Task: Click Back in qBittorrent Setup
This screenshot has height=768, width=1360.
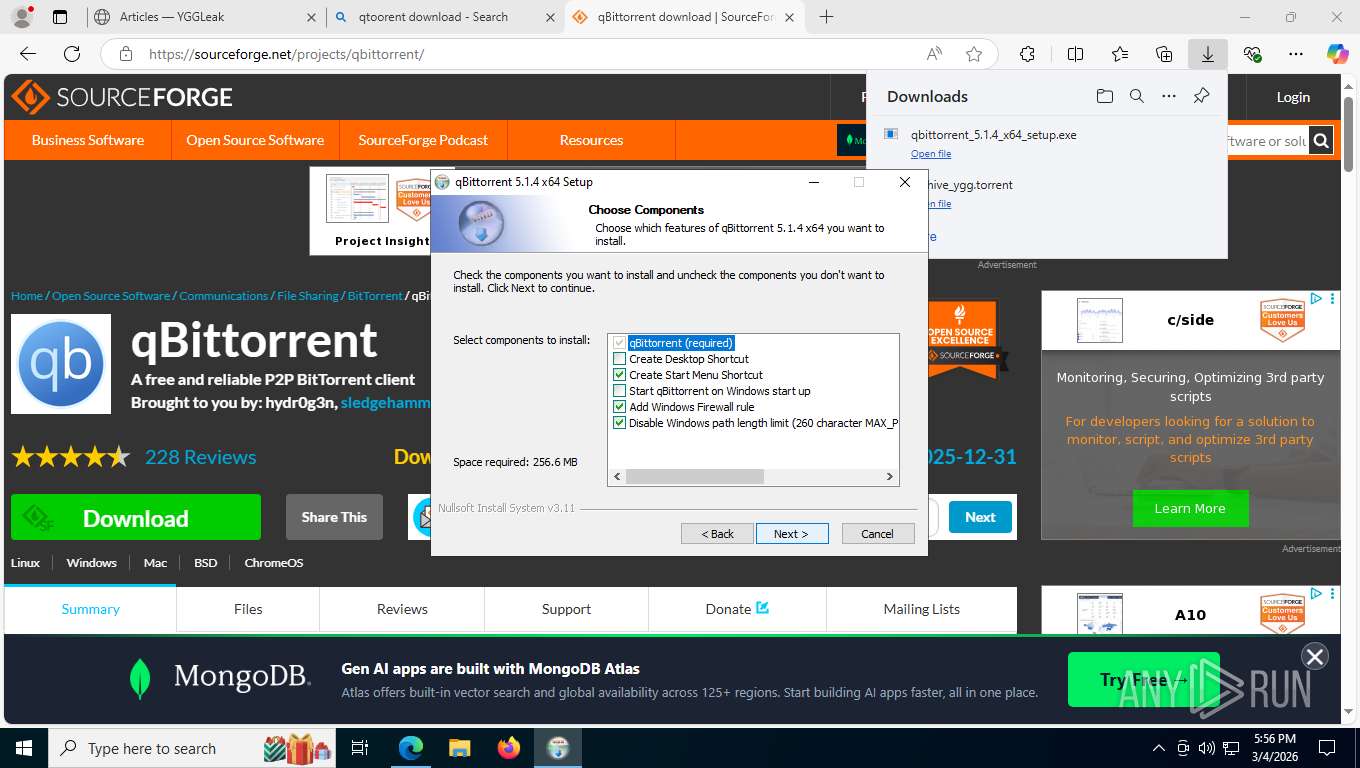Action: click(x=717, y=534)
